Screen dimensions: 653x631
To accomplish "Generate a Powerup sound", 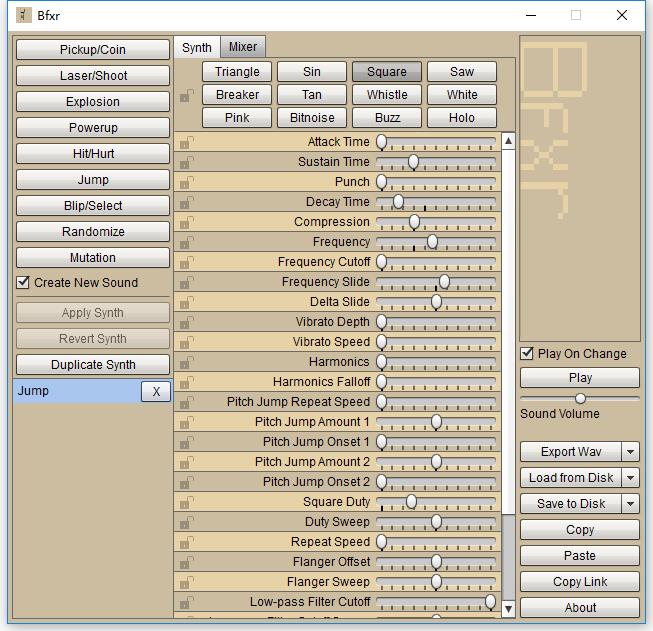I will [x=93, y=127].
